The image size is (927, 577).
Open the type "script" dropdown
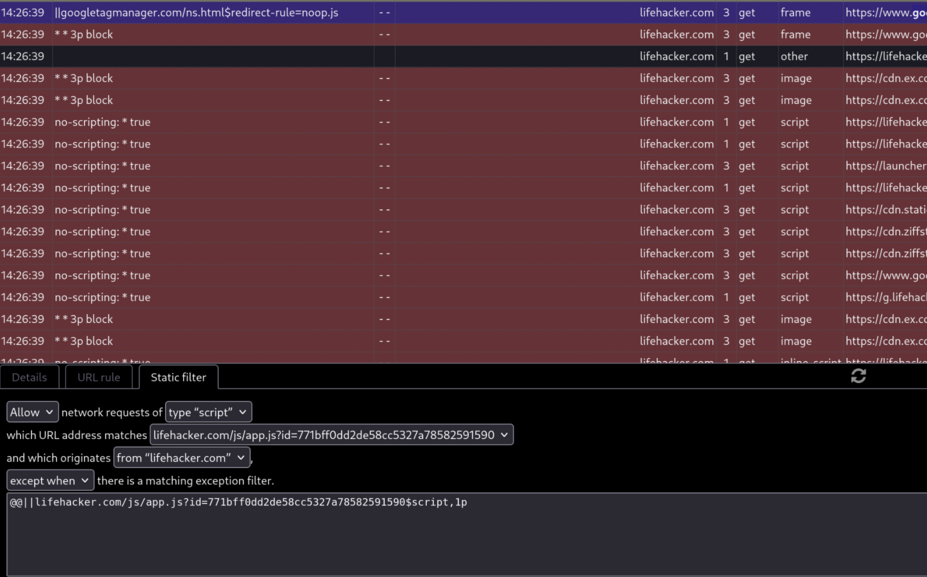[x=206, y=411]
